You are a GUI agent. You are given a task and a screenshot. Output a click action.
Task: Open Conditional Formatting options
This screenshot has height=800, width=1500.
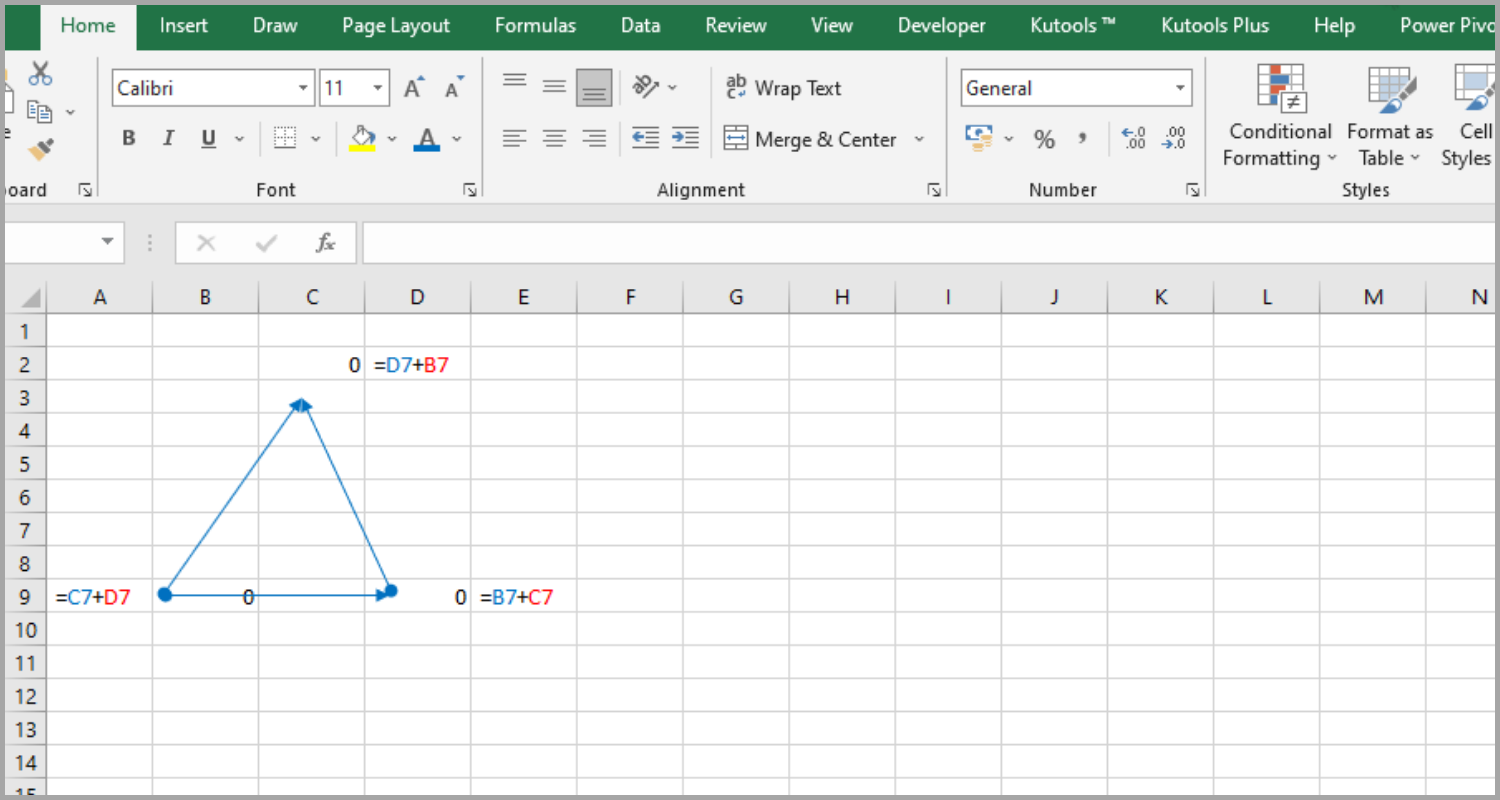coord(1280,115)
